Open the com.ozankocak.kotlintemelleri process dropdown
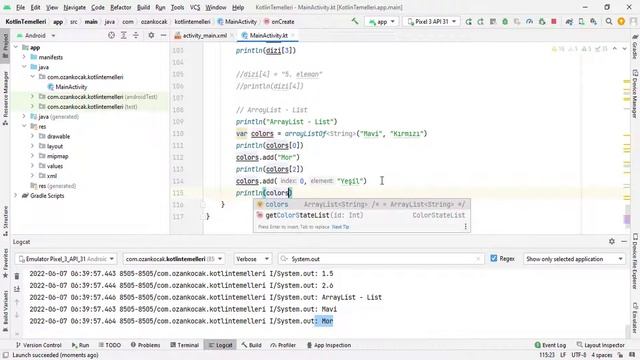 click(x=174, y=259)
